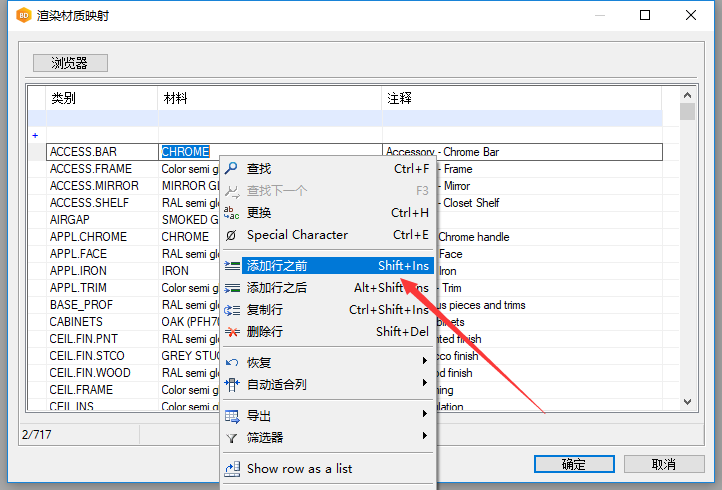Select the CABINETS category cell
Screen dimensions: 722x490
102,322
